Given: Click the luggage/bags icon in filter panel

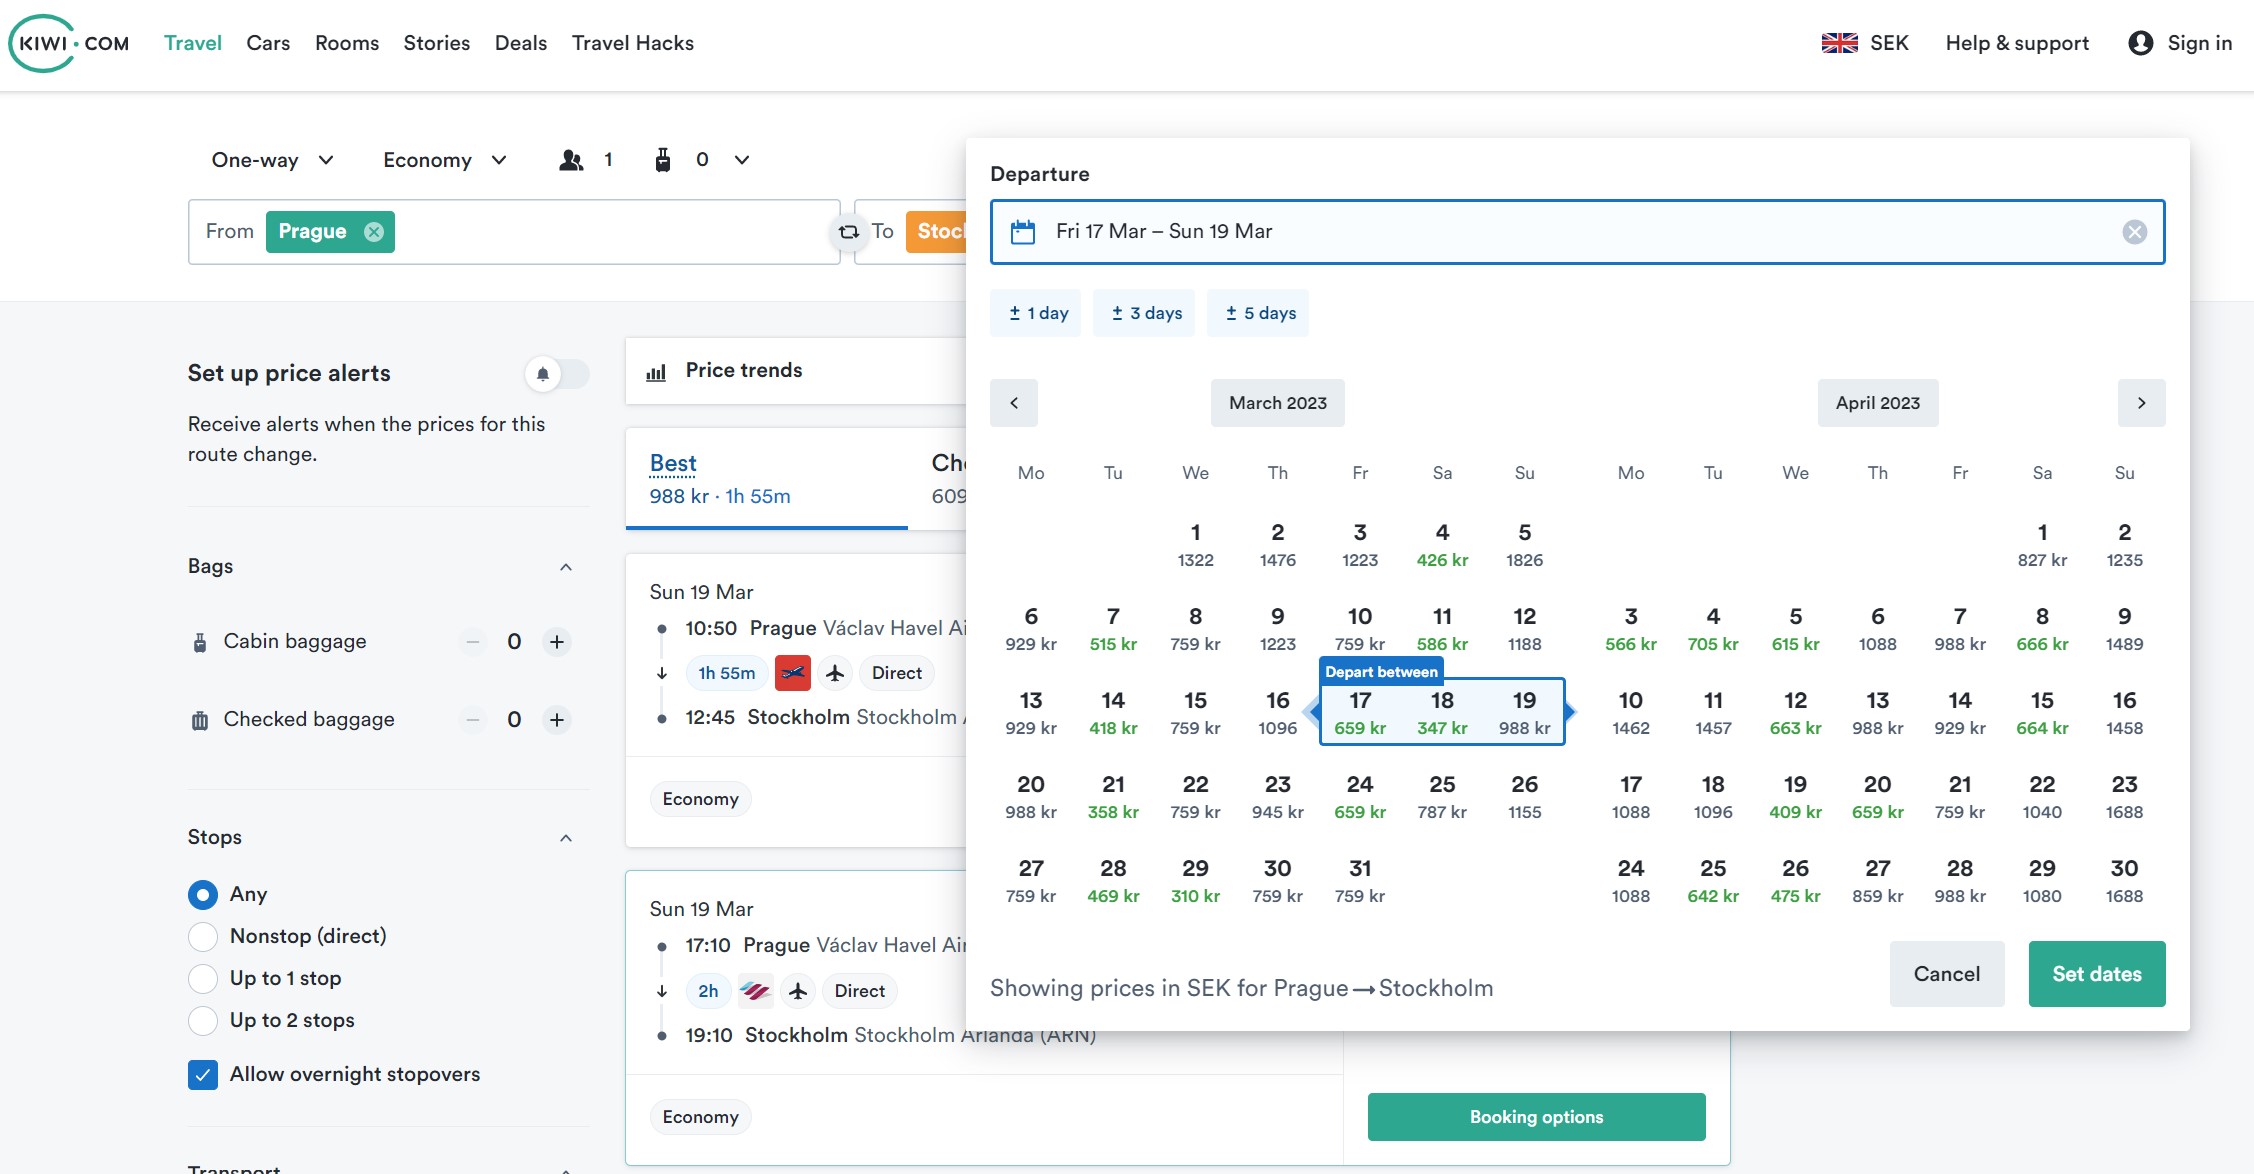Looking at the screenshot, I should (200, 718).
